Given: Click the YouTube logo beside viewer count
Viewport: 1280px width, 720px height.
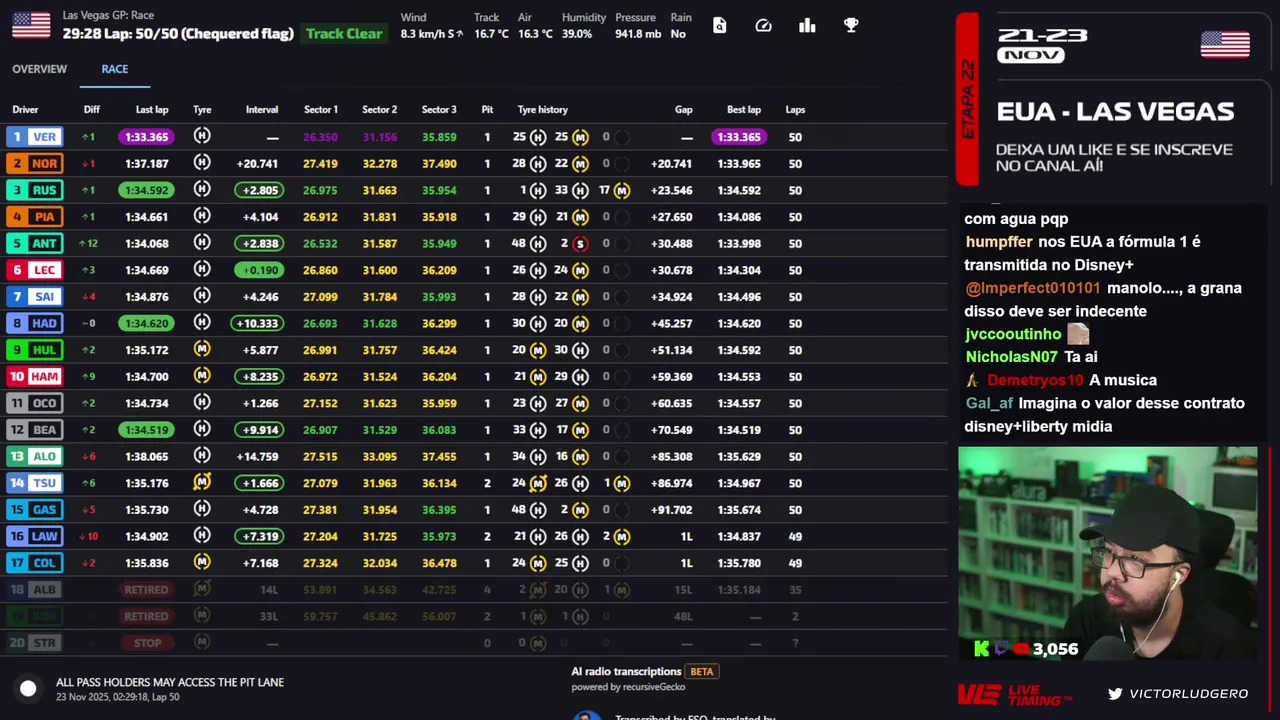Looking at the screenshot, I should (1021, 649).
